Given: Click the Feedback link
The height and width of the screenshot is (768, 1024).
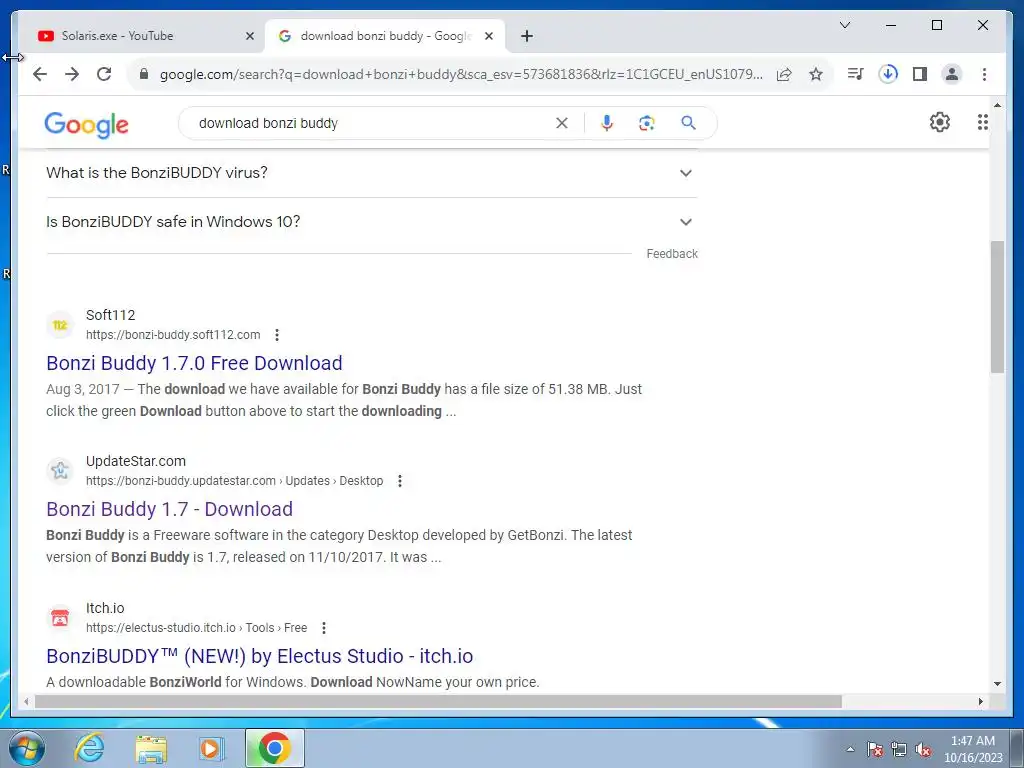Looking at the screenshot, I should (672, 254).
